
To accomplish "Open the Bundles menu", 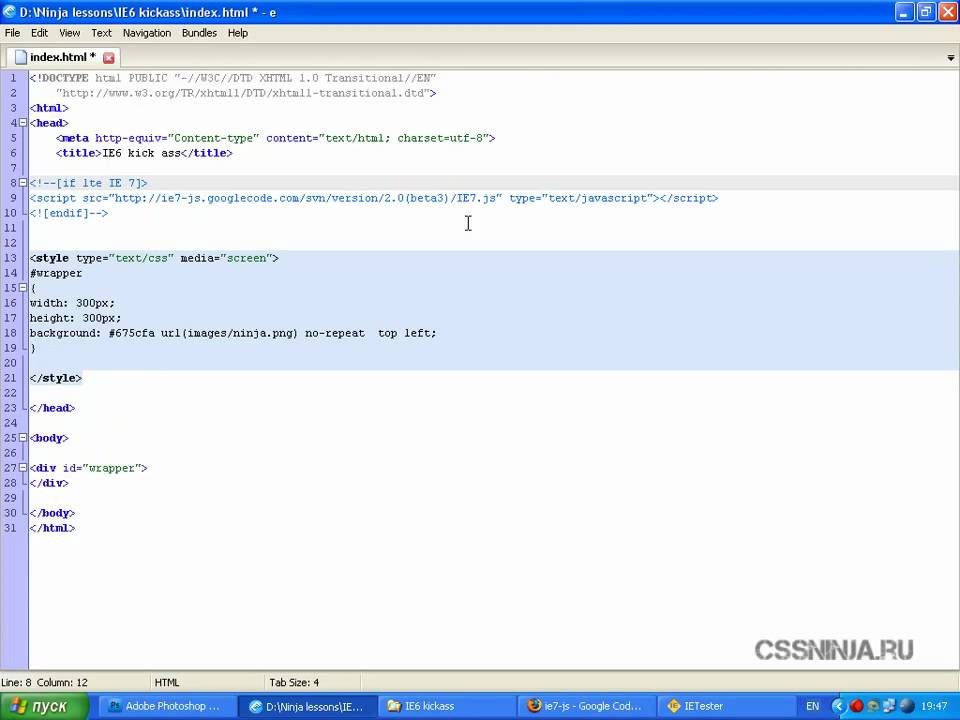I will (x=199, y=33).
